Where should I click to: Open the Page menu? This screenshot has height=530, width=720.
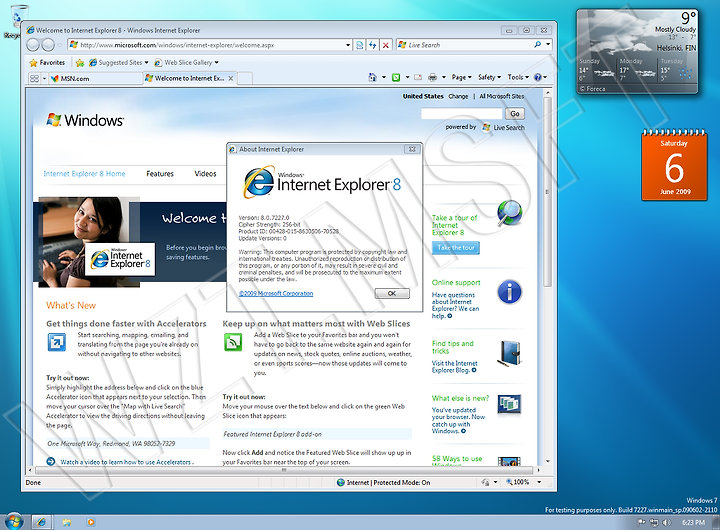(461, 77)
